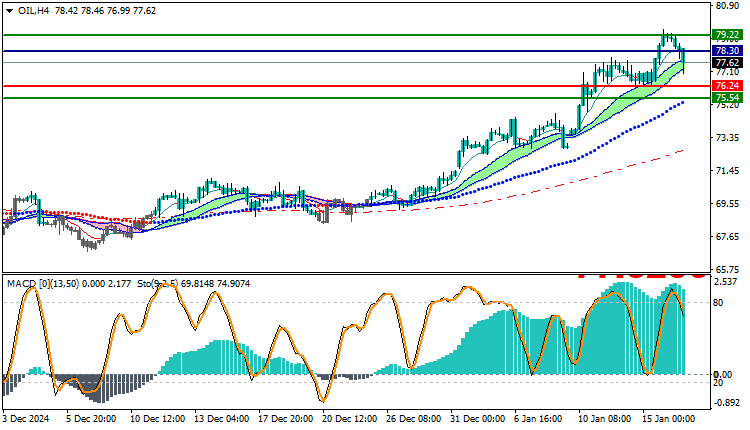Click the 10 Jan 08:00 time label

tap(605, 419)
